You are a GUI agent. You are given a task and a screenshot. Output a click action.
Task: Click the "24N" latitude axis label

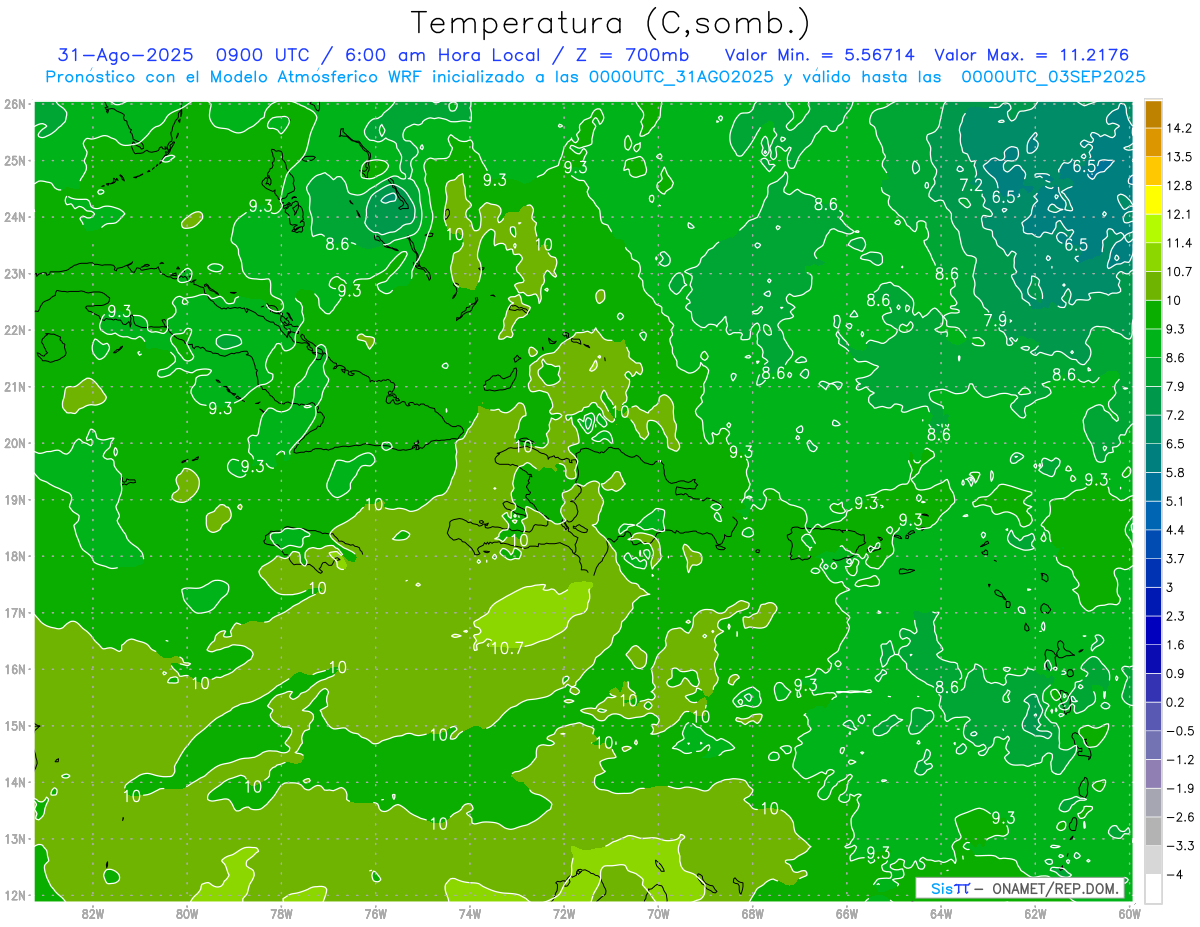pos(15,217)
